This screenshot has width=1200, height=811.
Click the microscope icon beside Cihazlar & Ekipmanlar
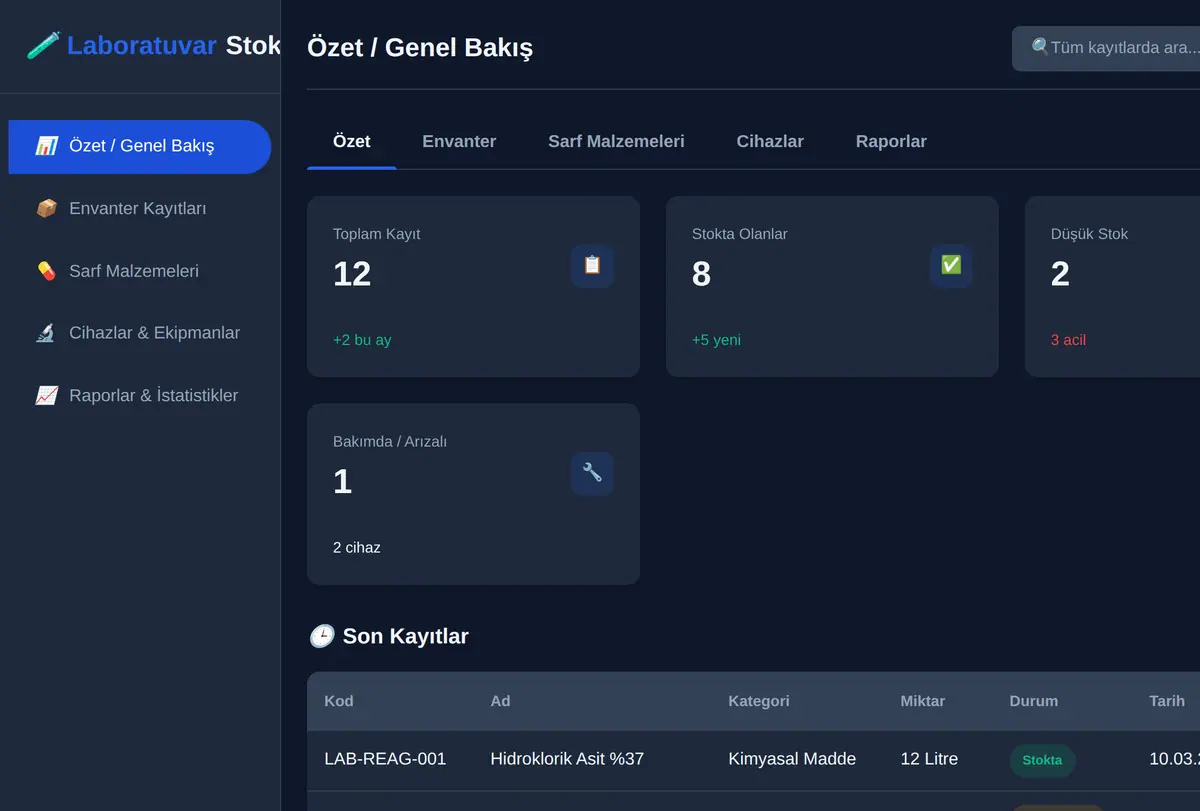(46, 333)
